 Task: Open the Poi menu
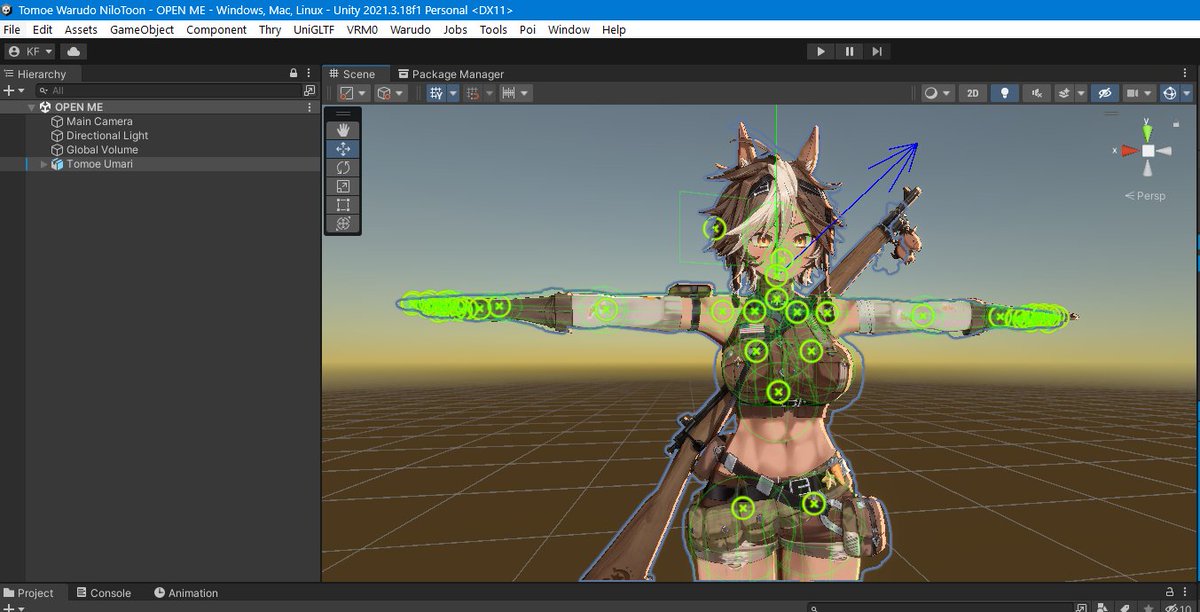[x=527, y=30]
